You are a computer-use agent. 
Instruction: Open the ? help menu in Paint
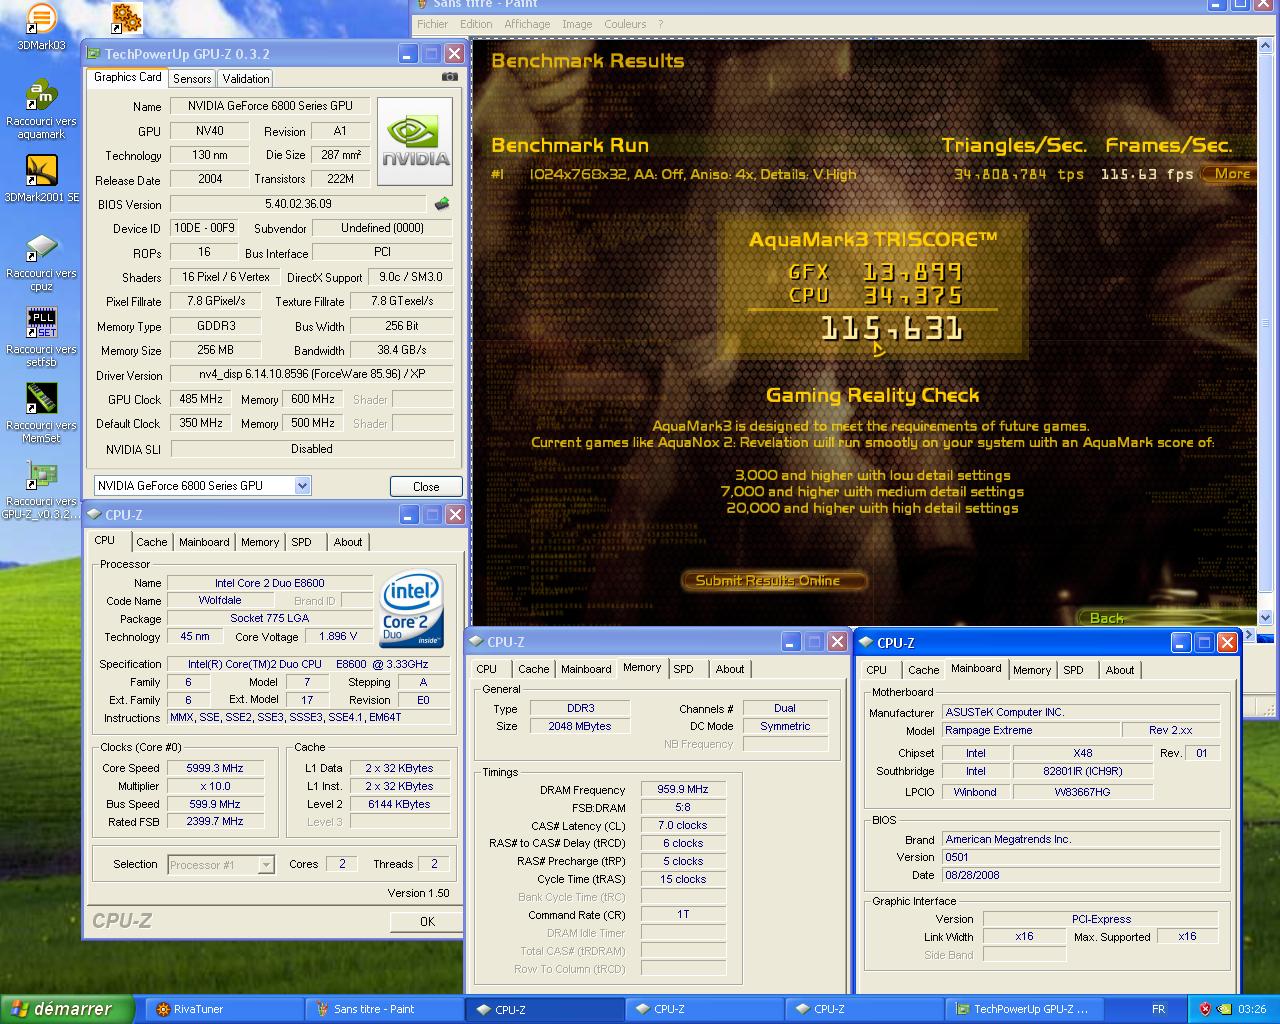660,24
